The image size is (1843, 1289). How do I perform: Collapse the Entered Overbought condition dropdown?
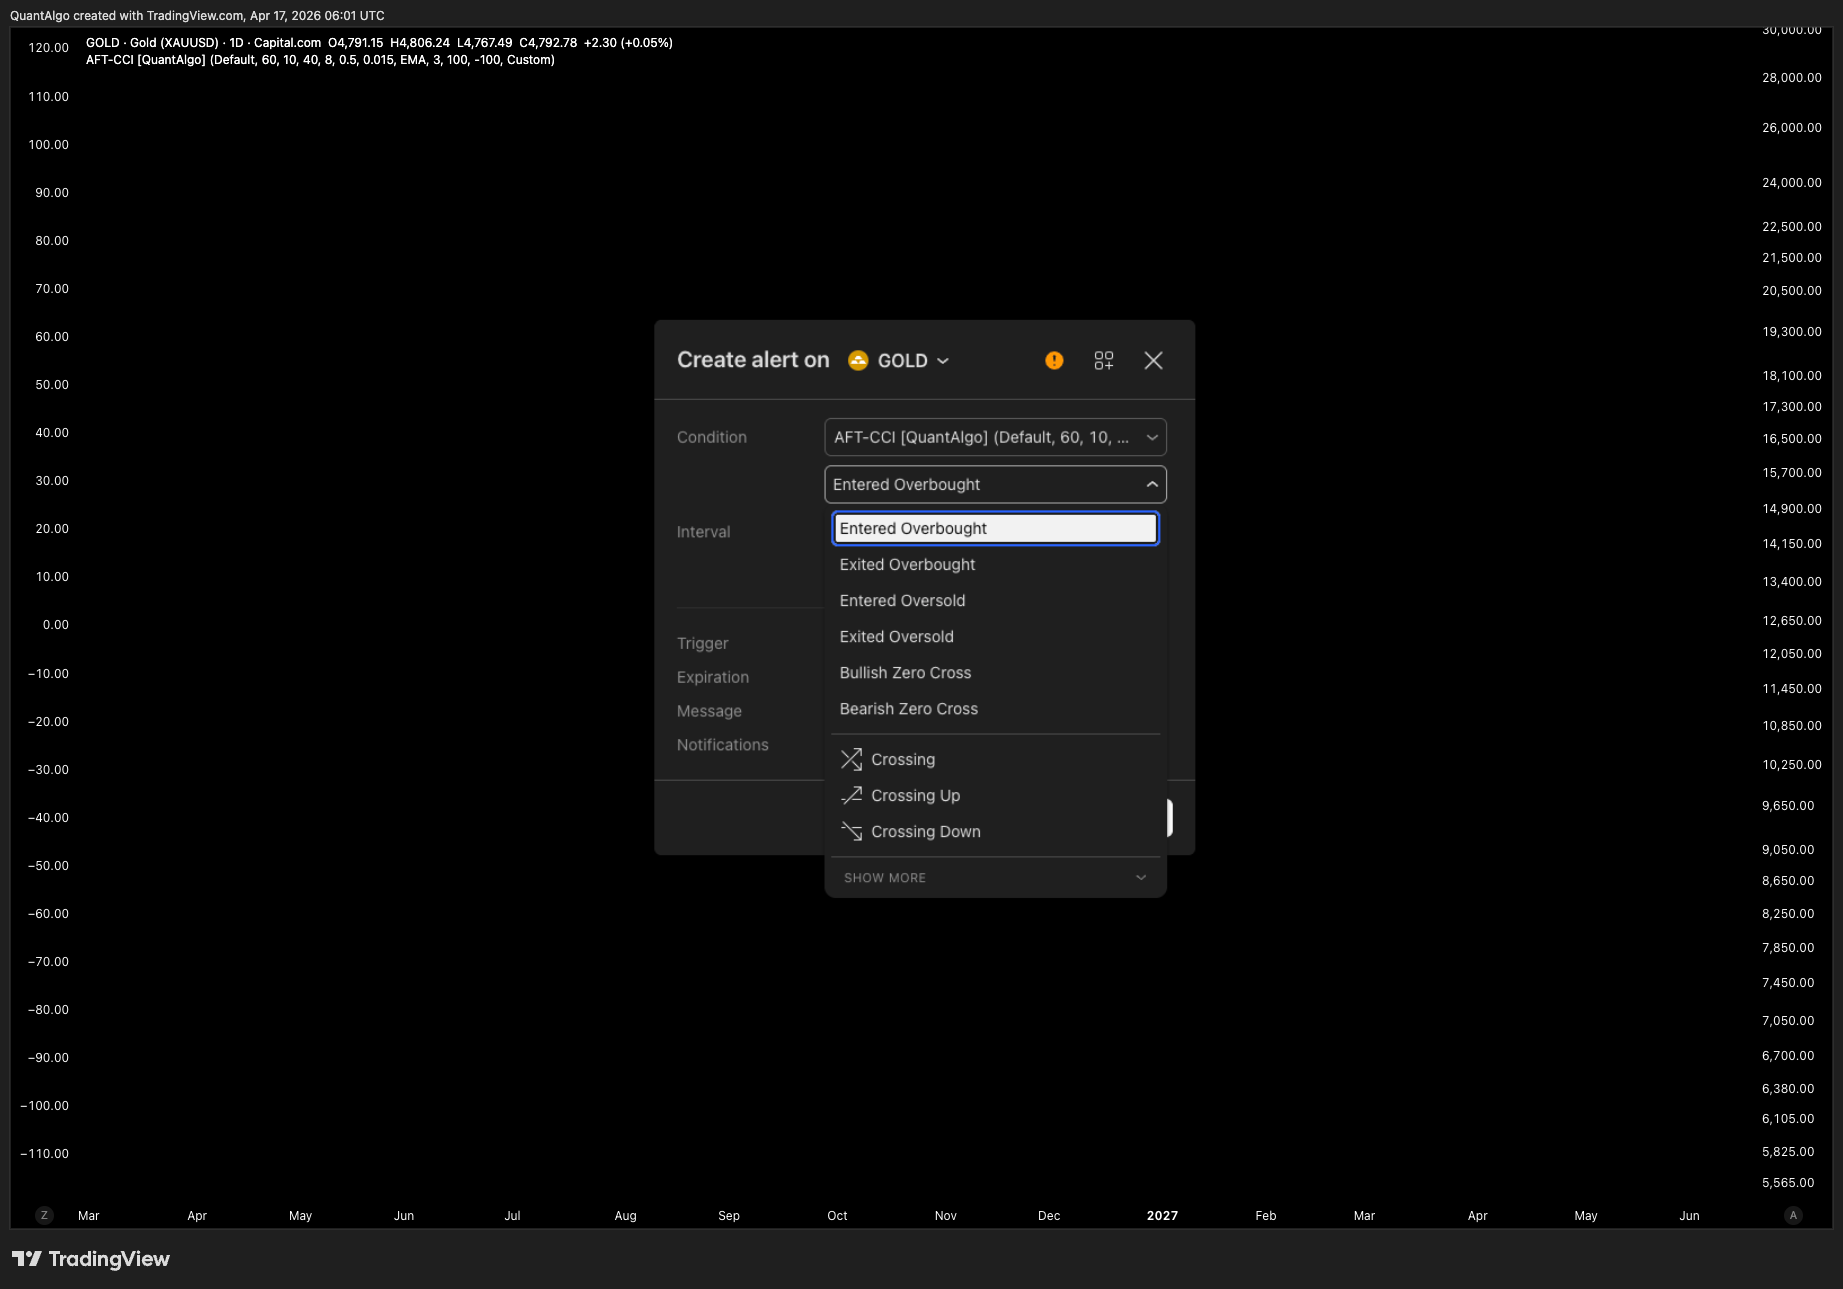pyautogui.click(x=995, y=484)
